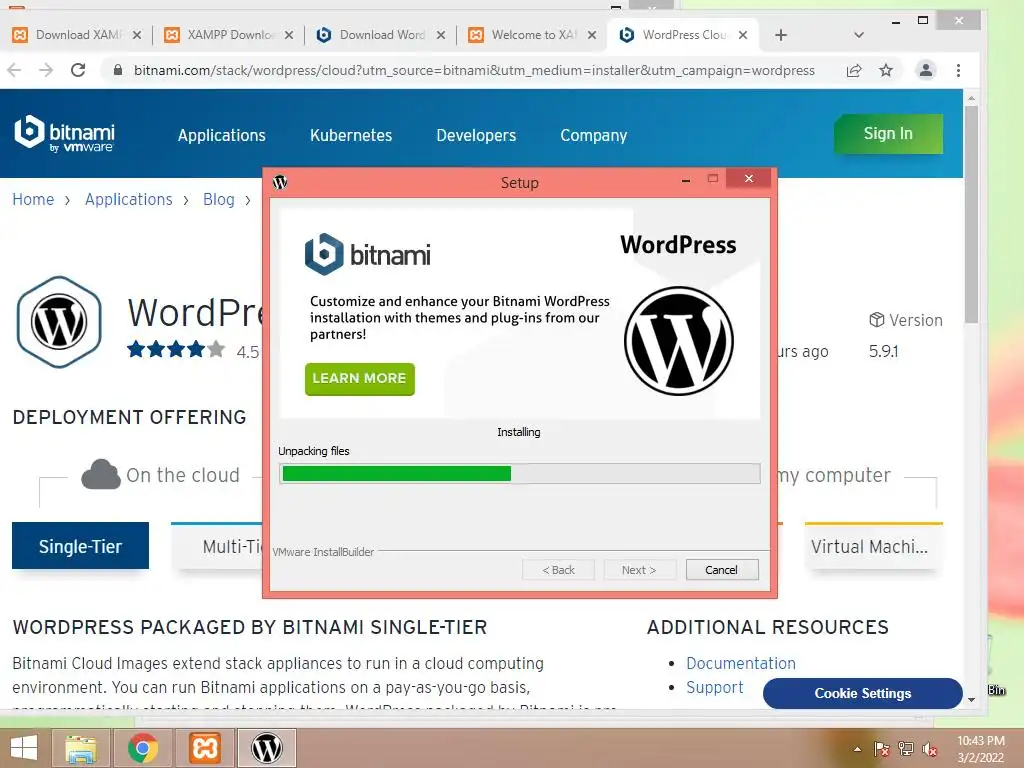
Task: Click the taskbar clock
Action: (981, 749)
